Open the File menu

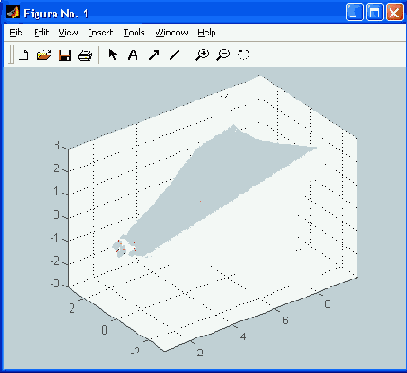pyautogui.click(x=16, y=33)
